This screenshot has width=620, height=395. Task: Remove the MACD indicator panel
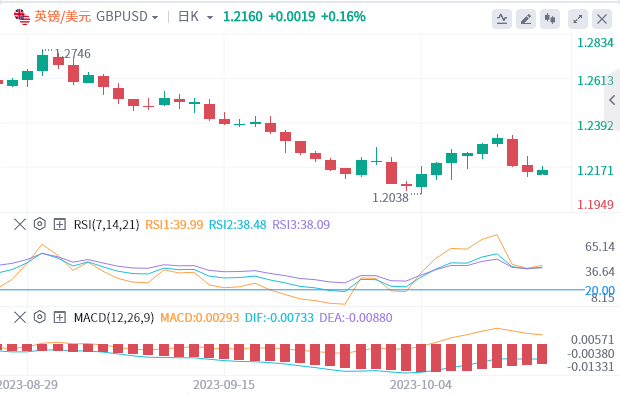click(20, 317)
